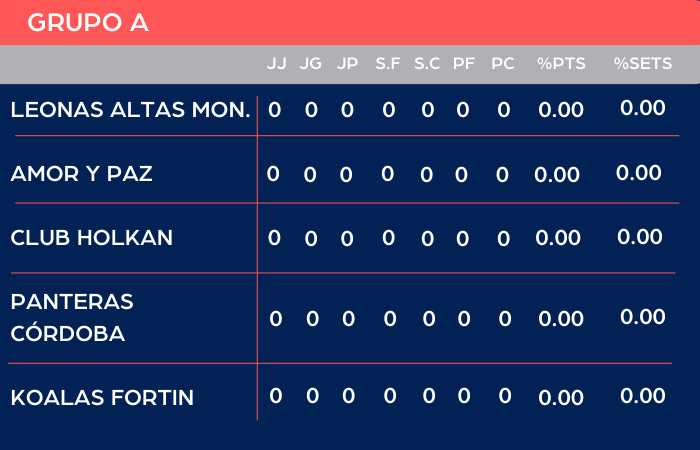This screenshot has height=450, width=700.
Task: Select PANTERAS CÓRDOBA's %PTS value
Action: (561, 319)
